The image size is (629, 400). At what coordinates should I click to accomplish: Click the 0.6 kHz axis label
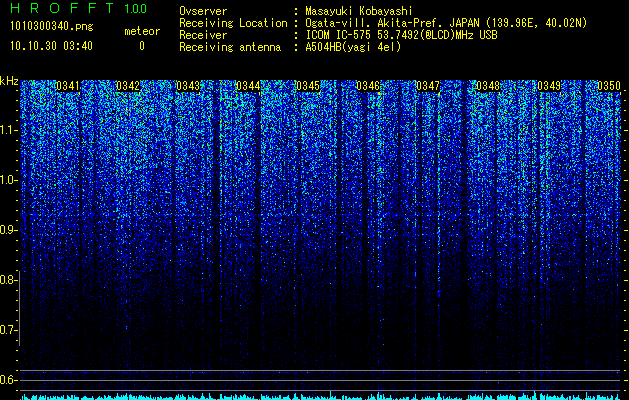click(x=7, y=380)
